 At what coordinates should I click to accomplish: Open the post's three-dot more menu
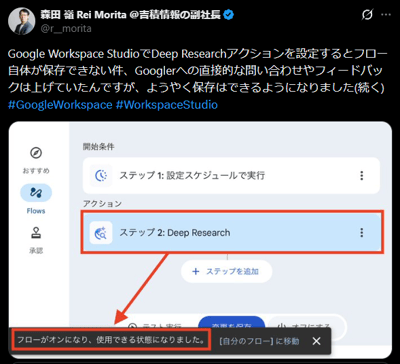coord(386,15)
